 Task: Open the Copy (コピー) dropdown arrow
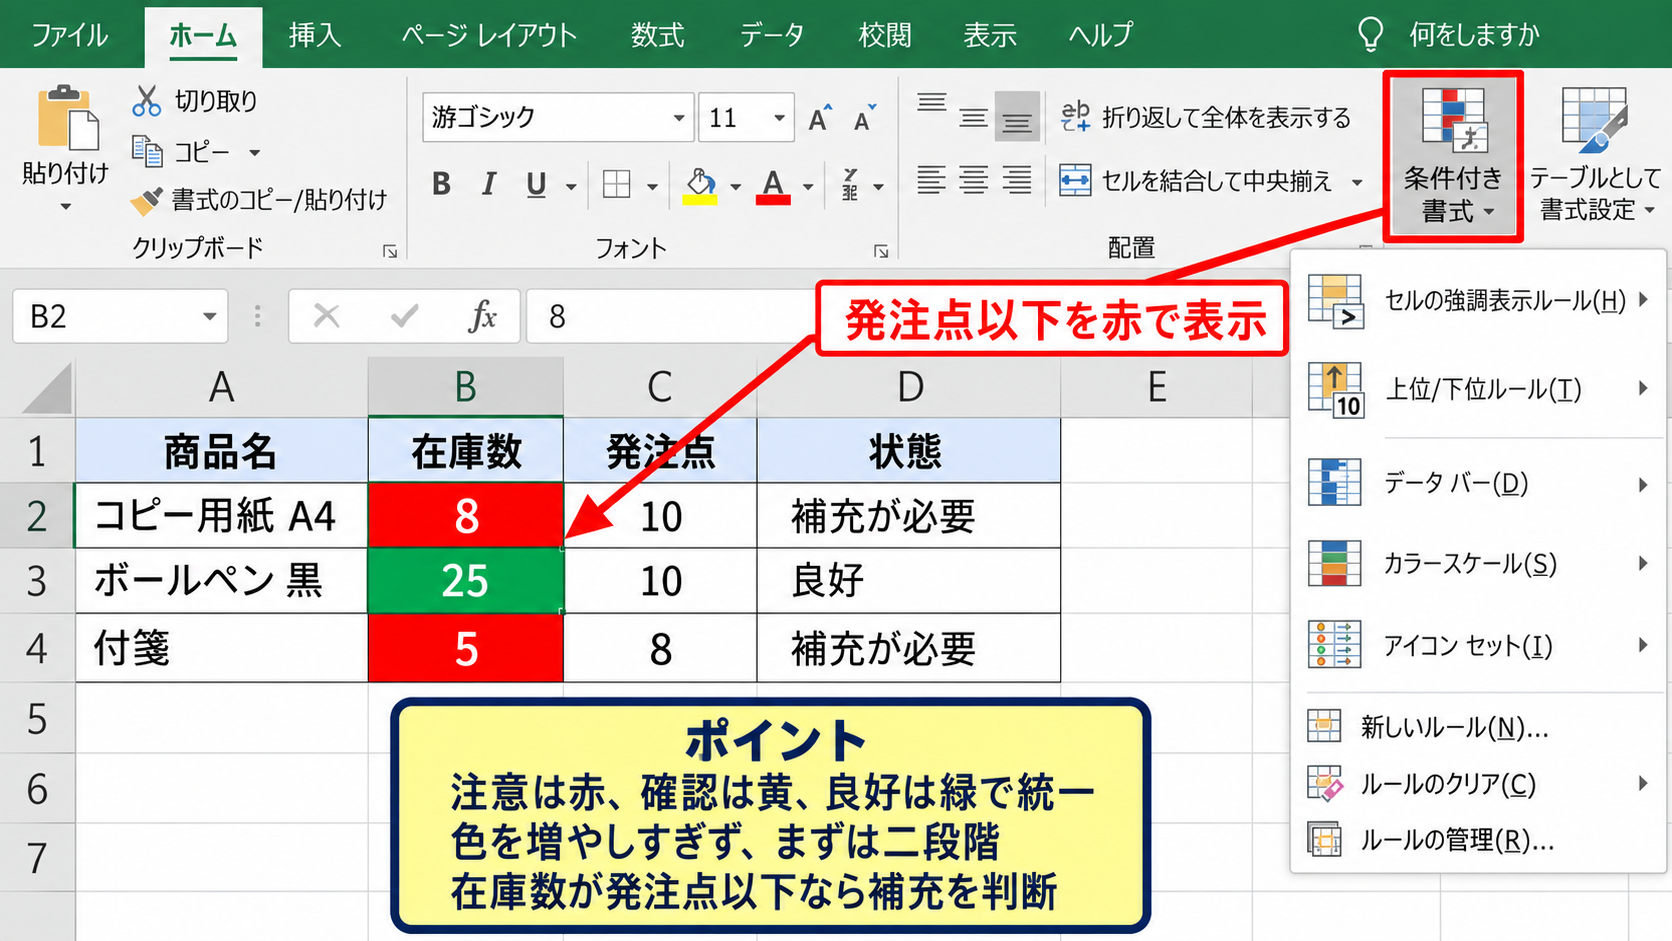click(254, 153)
